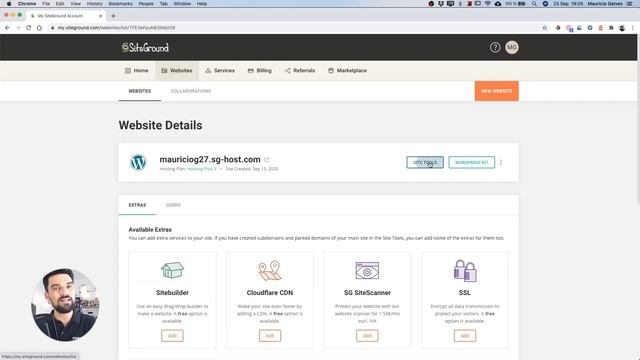
Task: Click the SSL padlocks icon
Action: [x=465, y=271]
